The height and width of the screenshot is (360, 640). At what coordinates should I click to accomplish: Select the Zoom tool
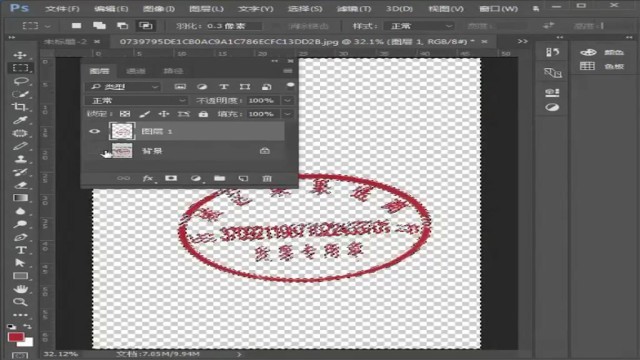click(x=20, y=302)
